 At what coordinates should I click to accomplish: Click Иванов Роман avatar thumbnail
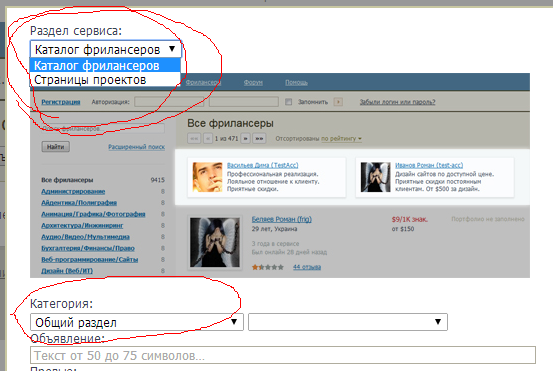coord(376,177)
